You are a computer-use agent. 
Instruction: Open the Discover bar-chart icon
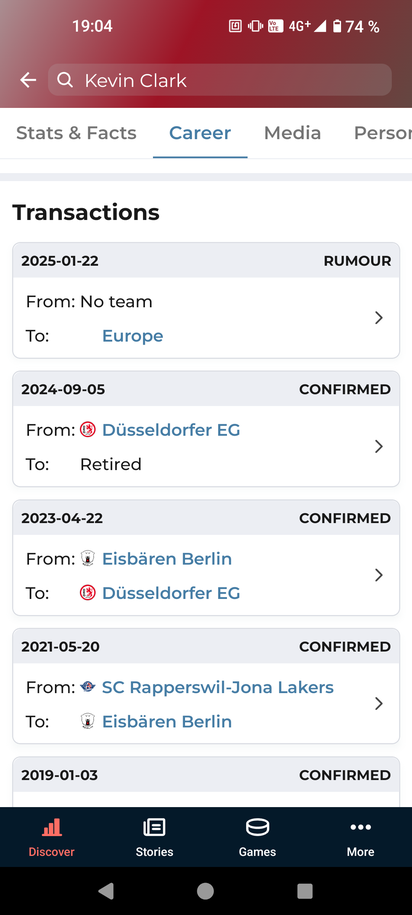pos(52,827)
